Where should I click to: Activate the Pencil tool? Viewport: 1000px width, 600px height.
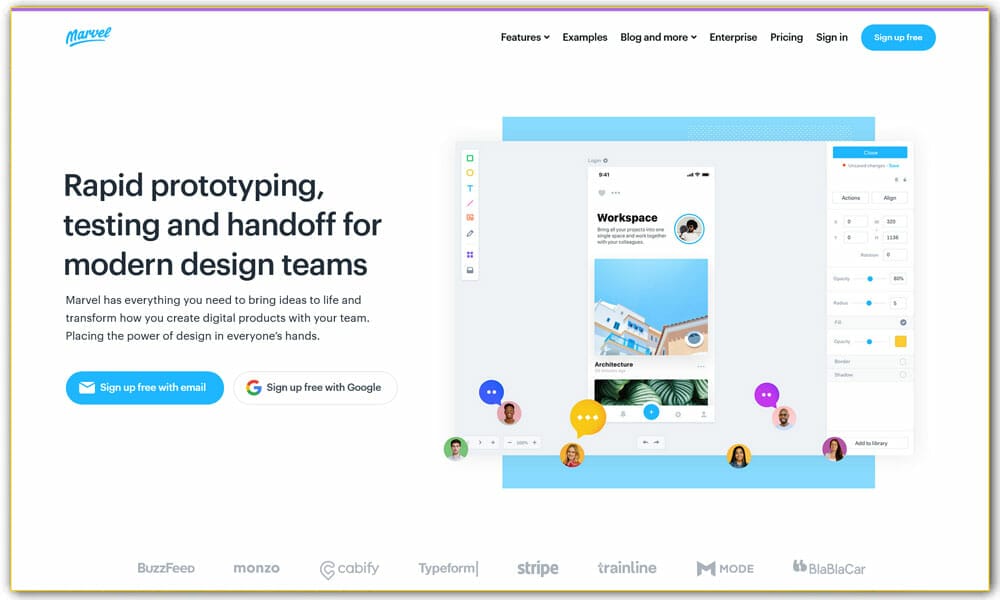pos(470,233)
